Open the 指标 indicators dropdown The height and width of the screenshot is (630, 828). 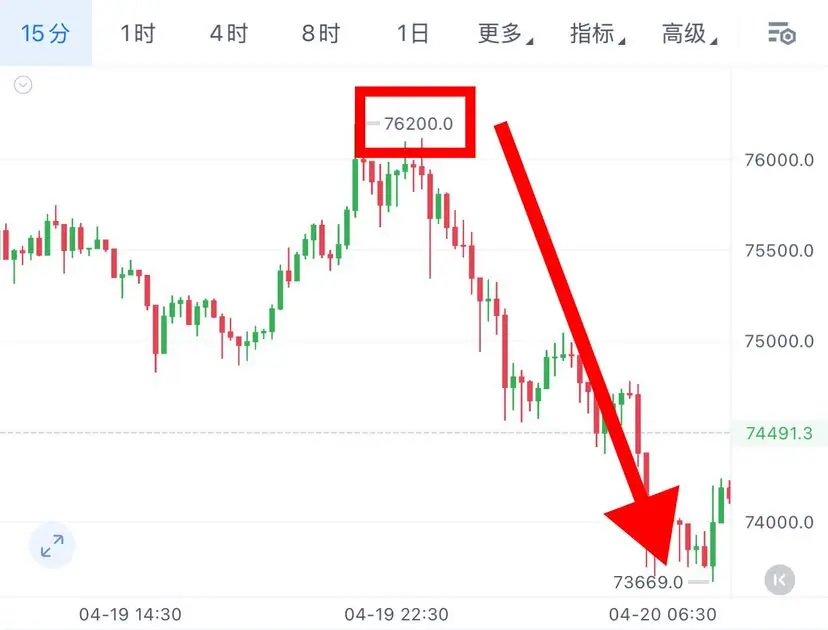tap(597, 34)
